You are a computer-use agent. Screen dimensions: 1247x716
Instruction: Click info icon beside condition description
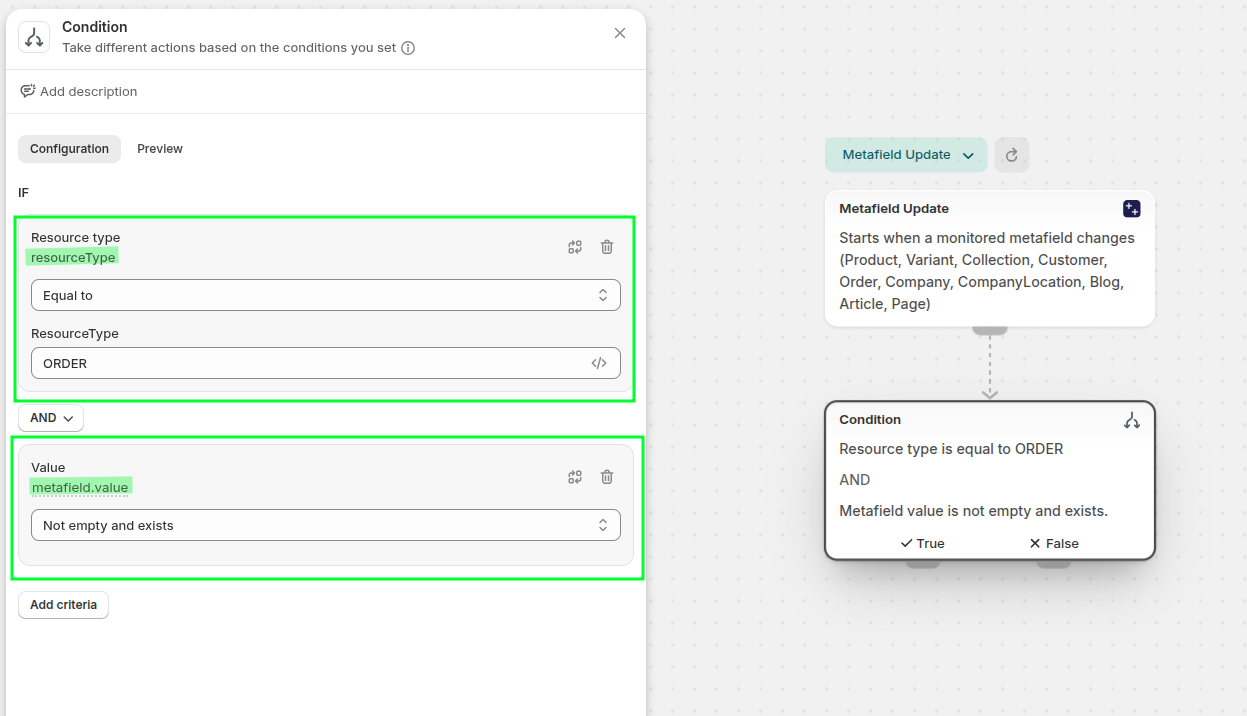coord(408,48)
